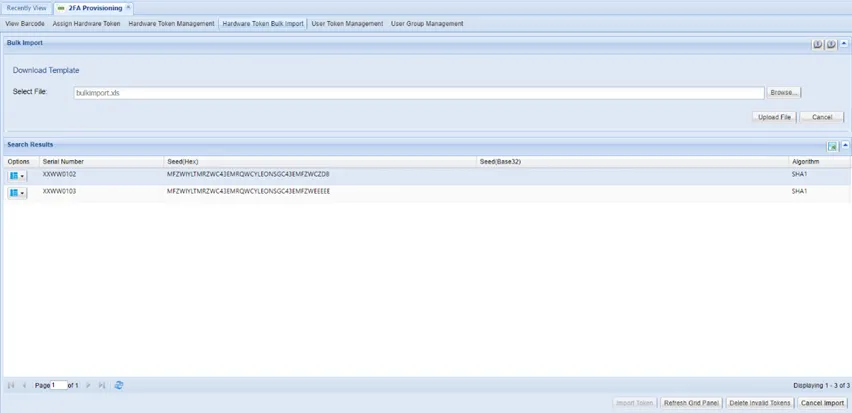Click the Cancel Import button
The width and height of the screenshot is (852, 413).
[x=822, y=403]
